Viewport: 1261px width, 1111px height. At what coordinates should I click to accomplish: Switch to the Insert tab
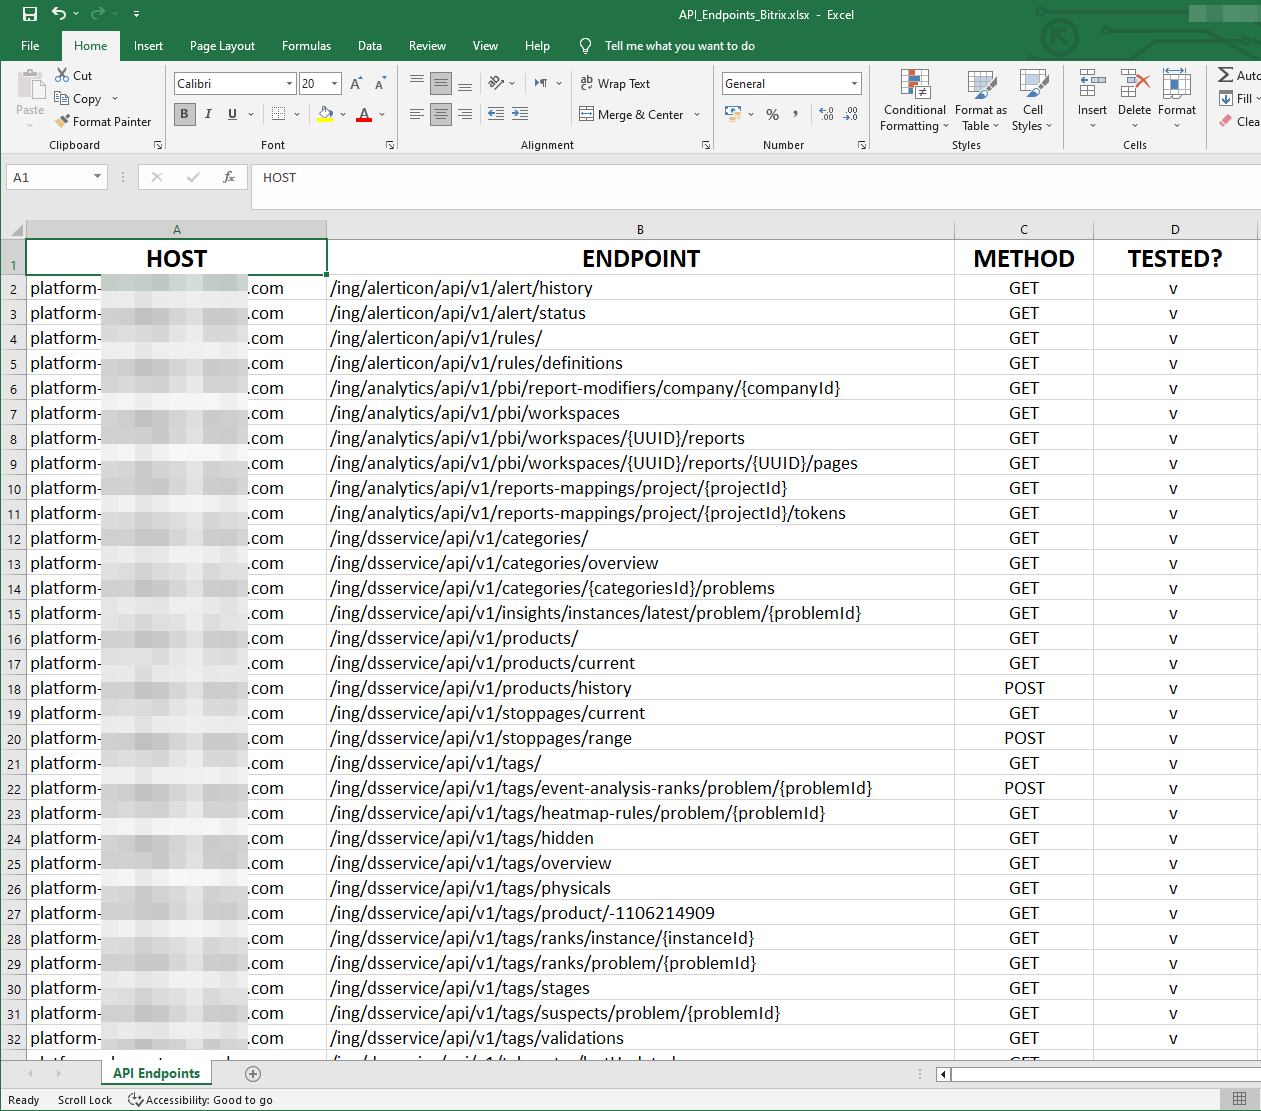click(148, 45)
